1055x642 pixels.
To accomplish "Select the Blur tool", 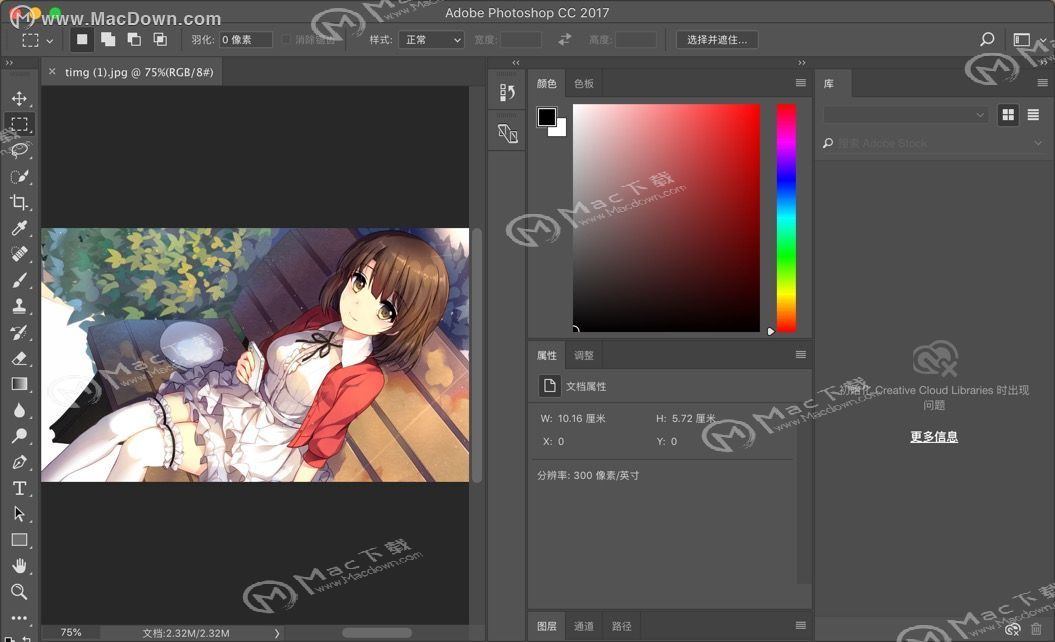I will pyautogui.click(x=19, y=410).
